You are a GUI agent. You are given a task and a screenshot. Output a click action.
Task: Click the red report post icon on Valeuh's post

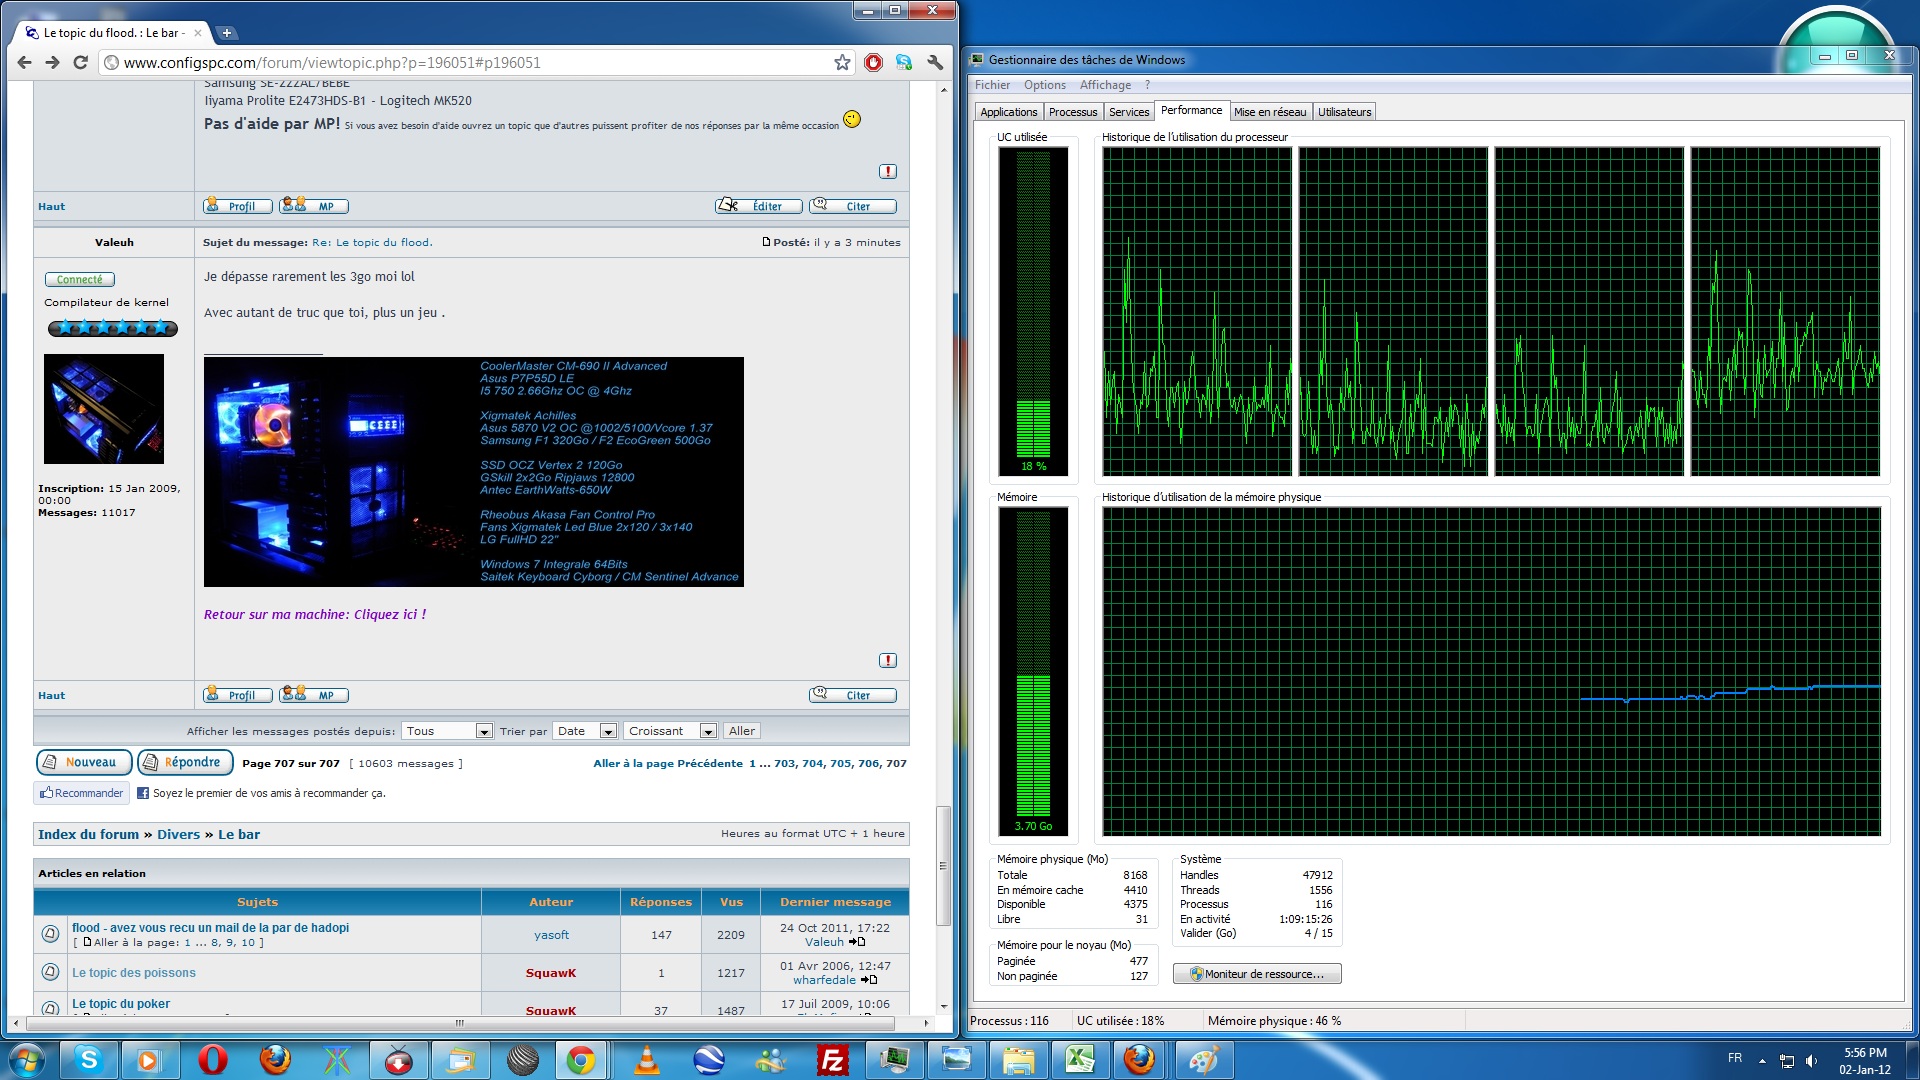[x=887, y=660]
